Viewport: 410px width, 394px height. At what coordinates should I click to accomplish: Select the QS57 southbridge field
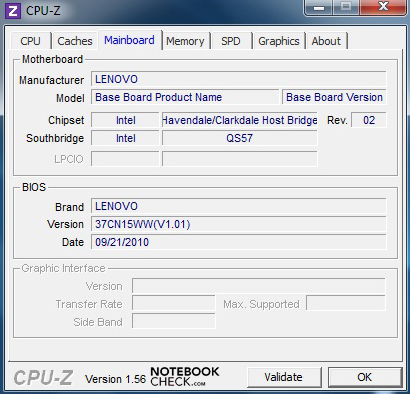coord(240,138)
